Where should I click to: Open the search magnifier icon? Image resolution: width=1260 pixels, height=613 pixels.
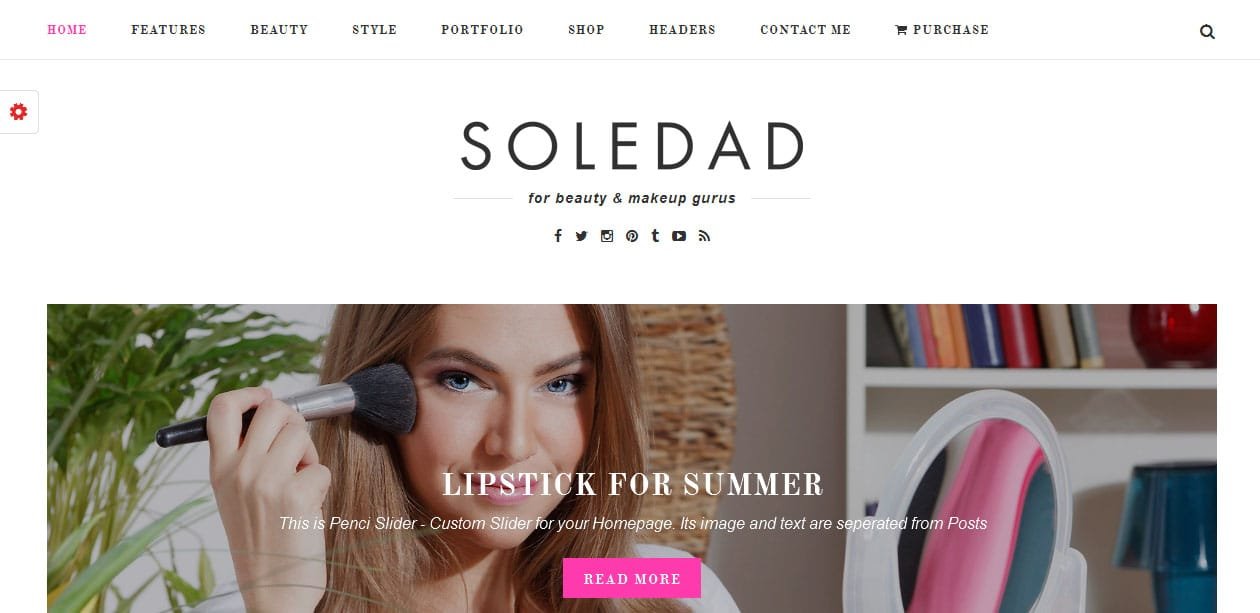[x=1207, y=31]
